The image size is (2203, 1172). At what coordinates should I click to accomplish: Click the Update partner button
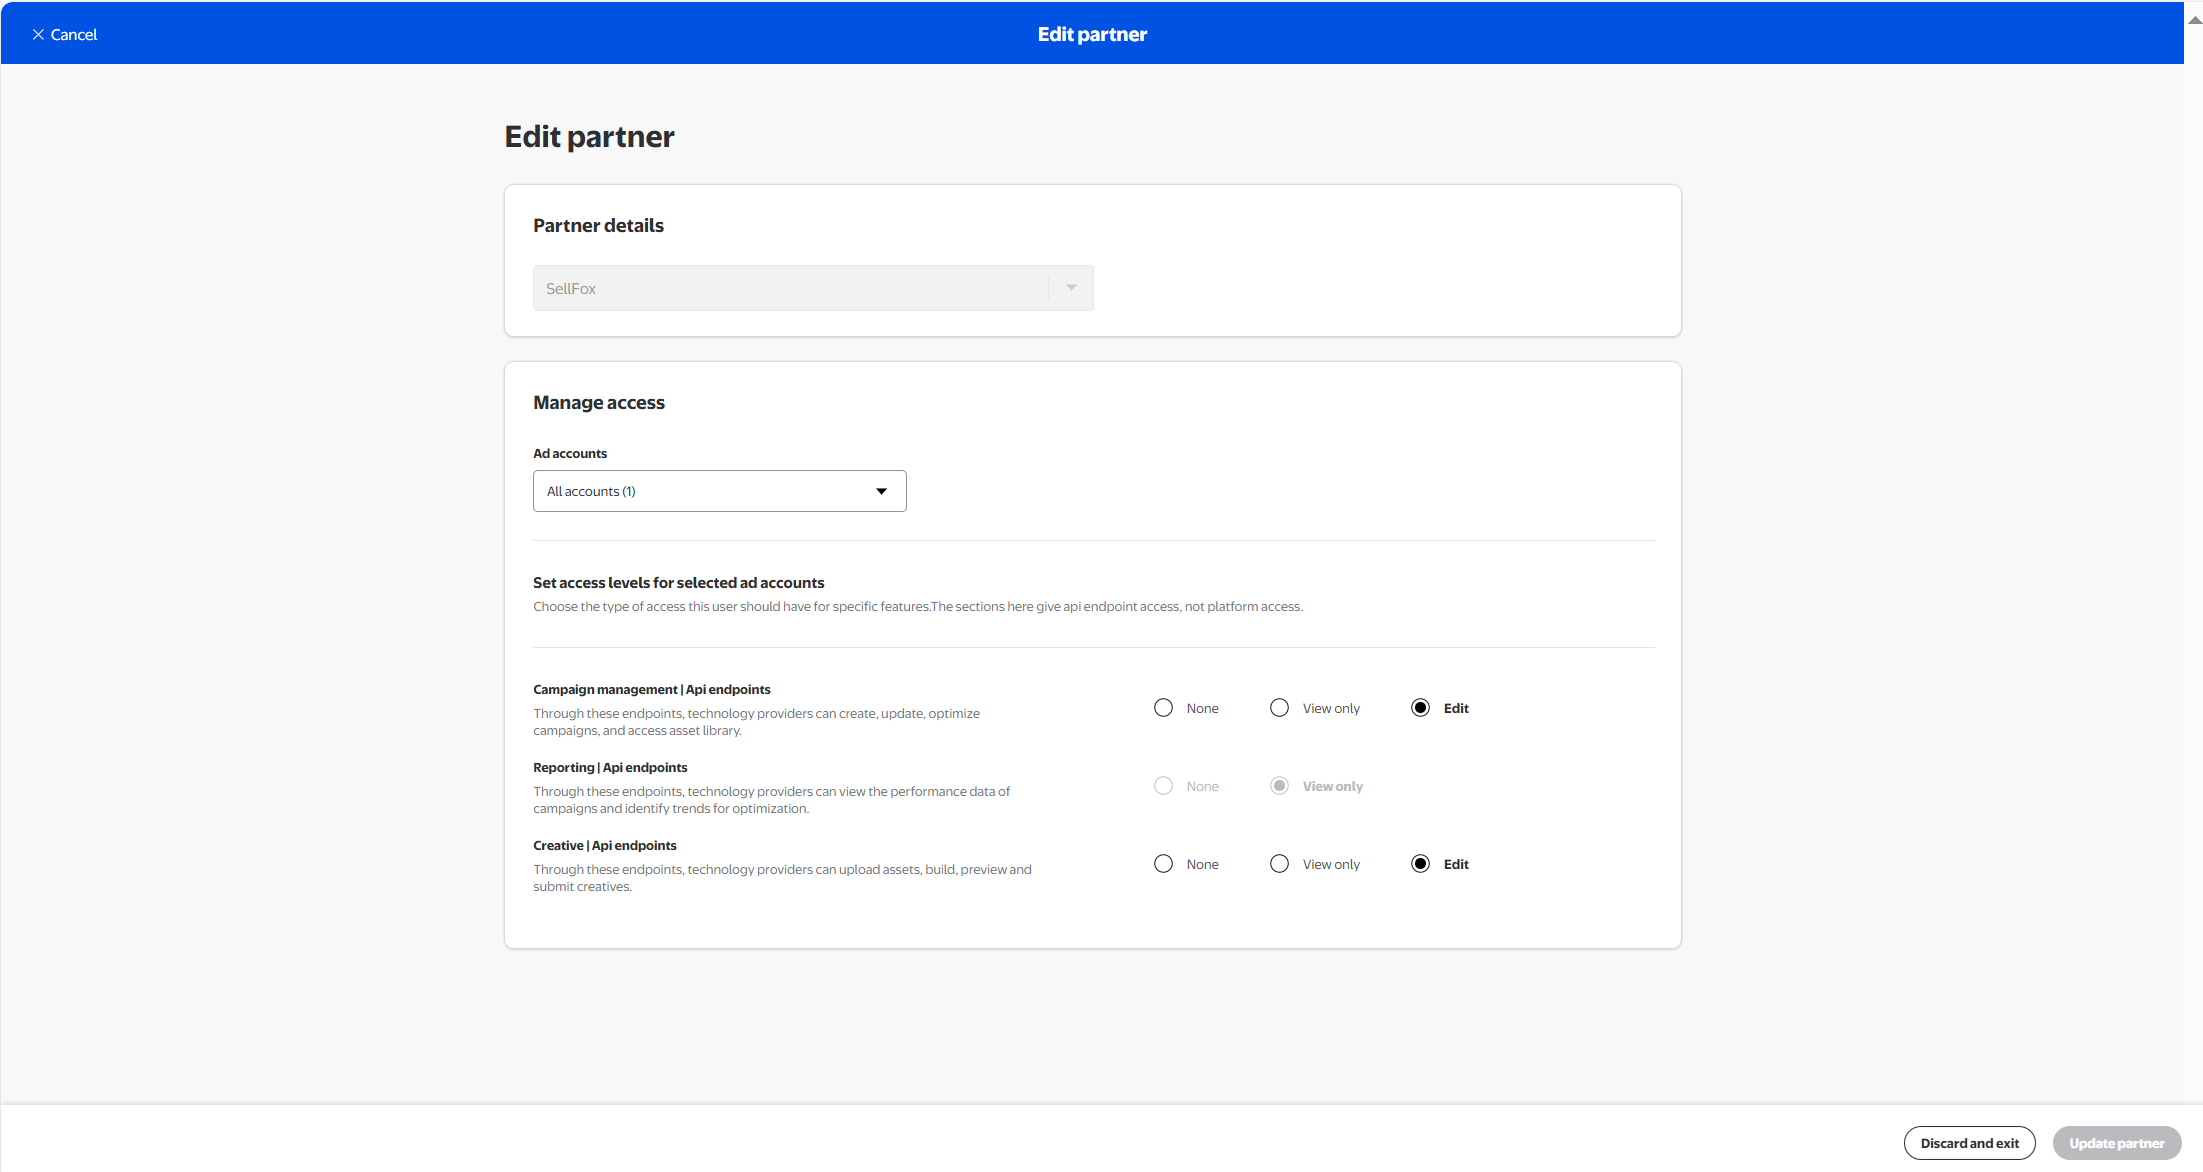(x=2116, y=1143)
